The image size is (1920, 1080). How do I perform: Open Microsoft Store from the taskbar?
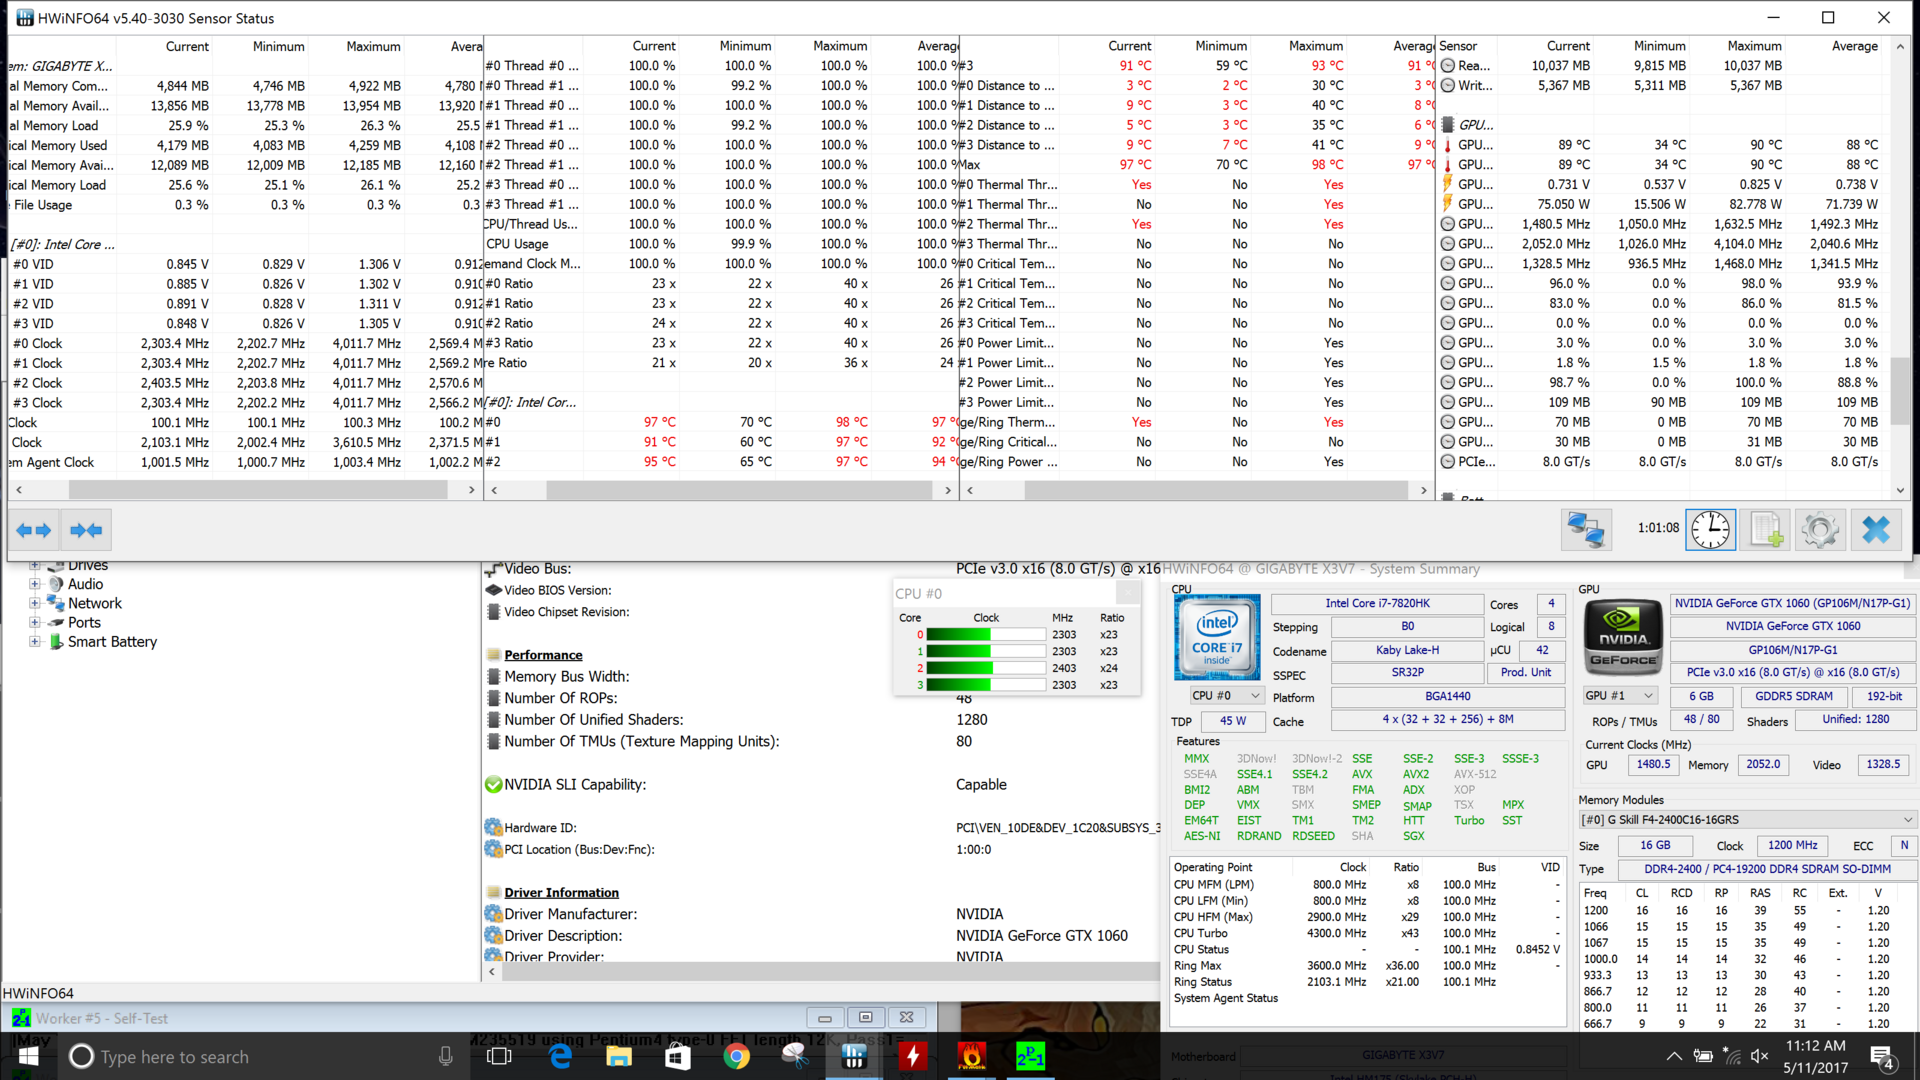pos(678,1057)
